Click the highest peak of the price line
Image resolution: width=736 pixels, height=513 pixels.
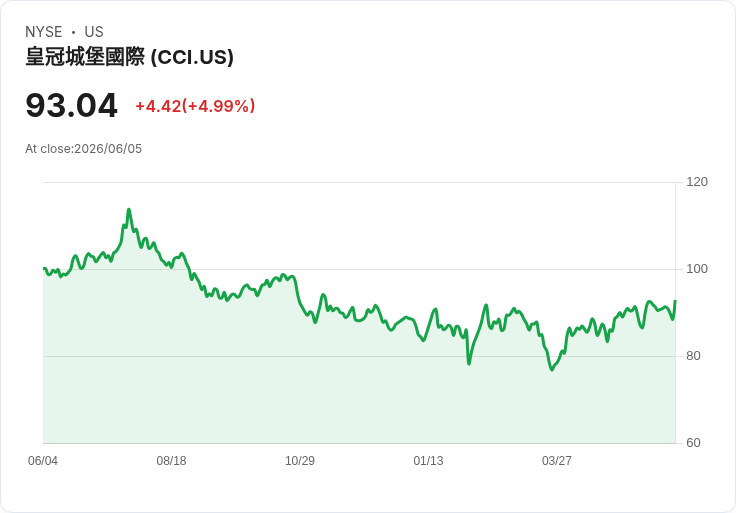click(129, 210)
